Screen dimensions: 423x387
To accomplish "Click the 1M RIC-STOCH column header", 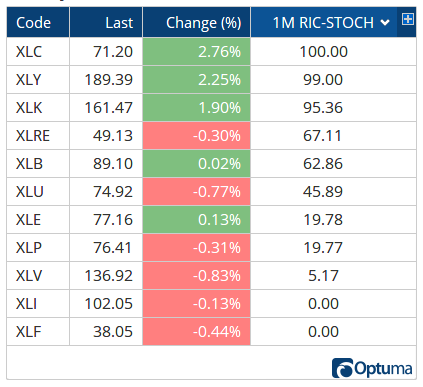I will coord(324,22).
